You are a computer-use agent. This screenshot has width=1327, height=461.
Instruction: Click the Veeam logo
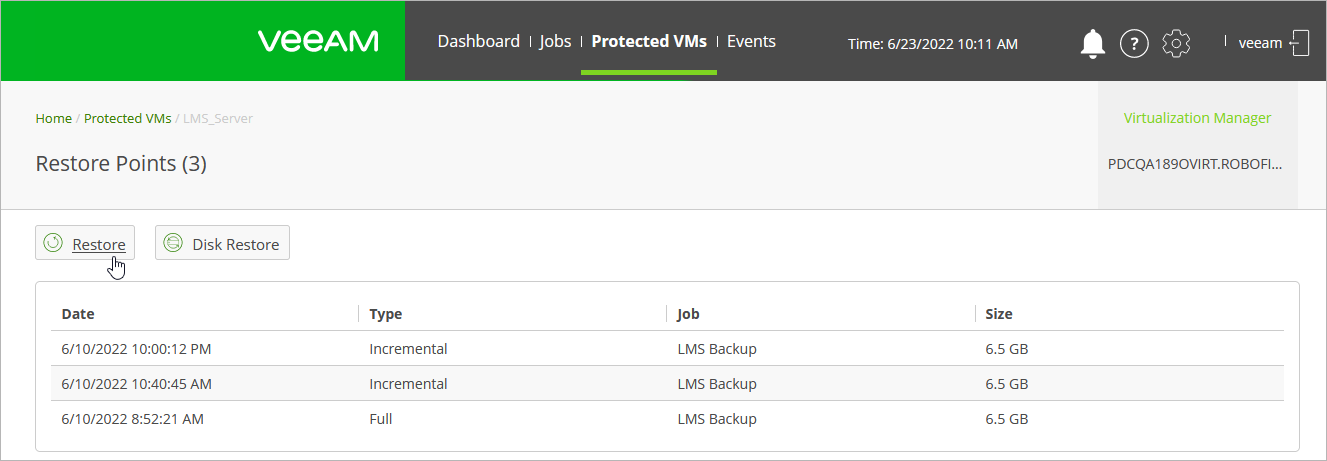pos(318,41)
